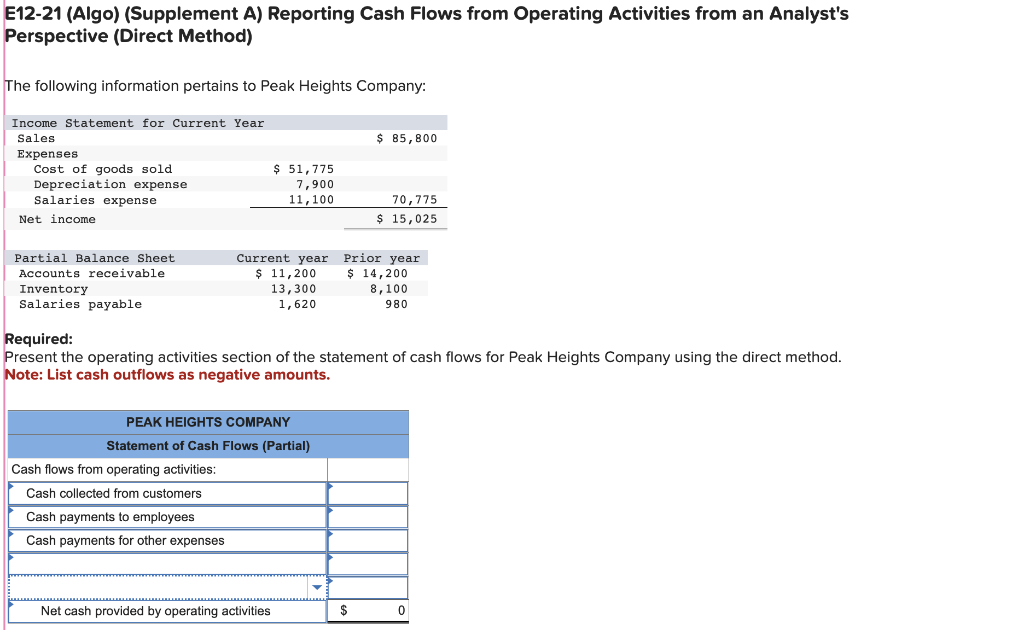Click the Cash payments for other expenses amount field
The width and height of the screenshot is (1024, 641).
pos(368,540)
